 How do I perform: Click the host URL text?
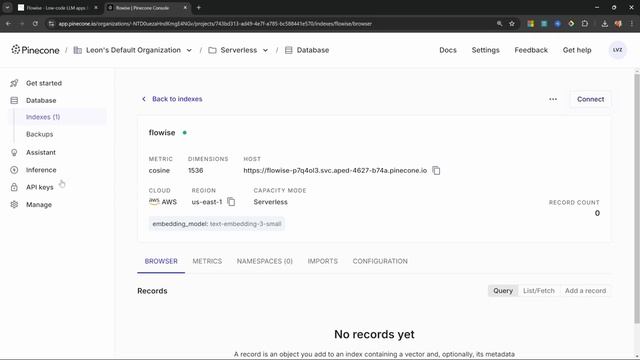pos(335,171)
